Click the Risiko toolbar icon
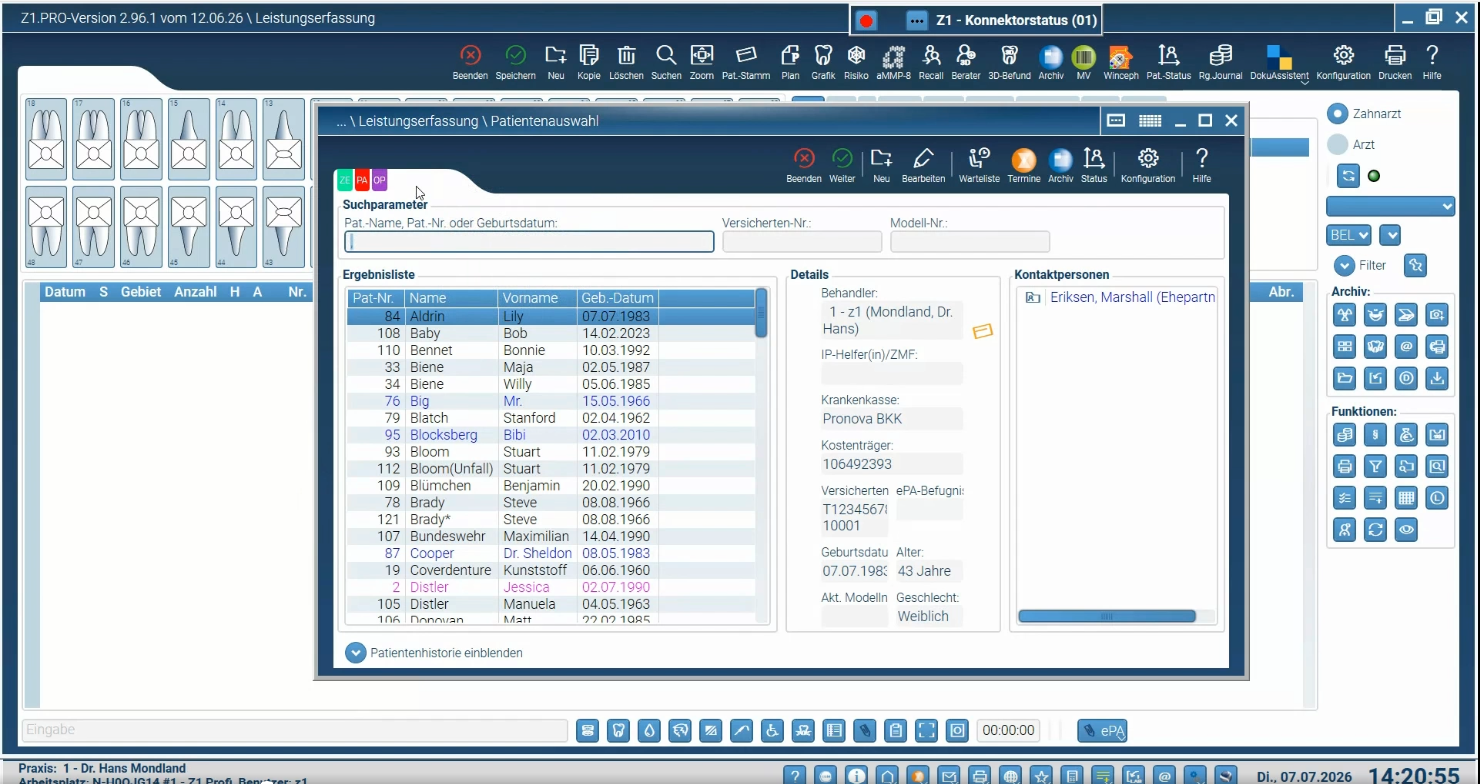The image size is (1480, 784). point(856,61)
